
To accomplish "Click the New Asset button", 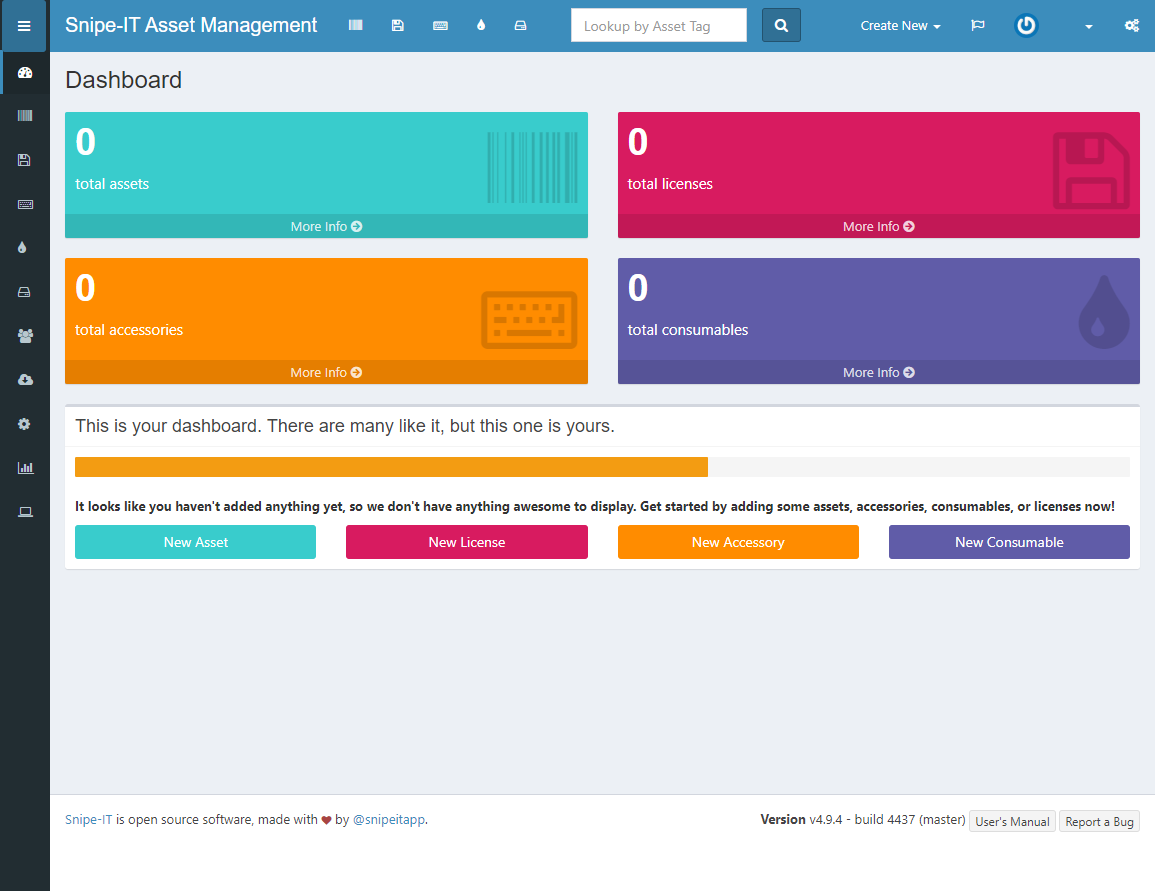I will pos(195,542).
